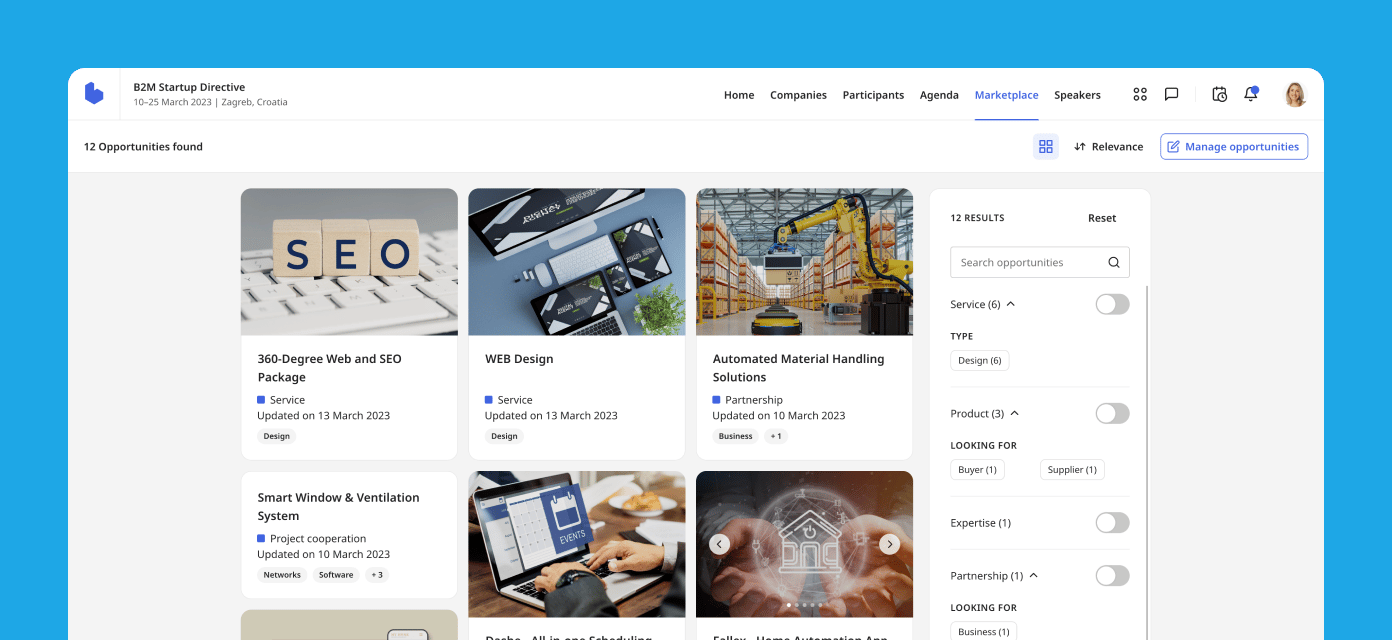Open the WEB Design opportunity title
Screen dimensions: 1392x640
pyautogui.click(x=519, y=359)
